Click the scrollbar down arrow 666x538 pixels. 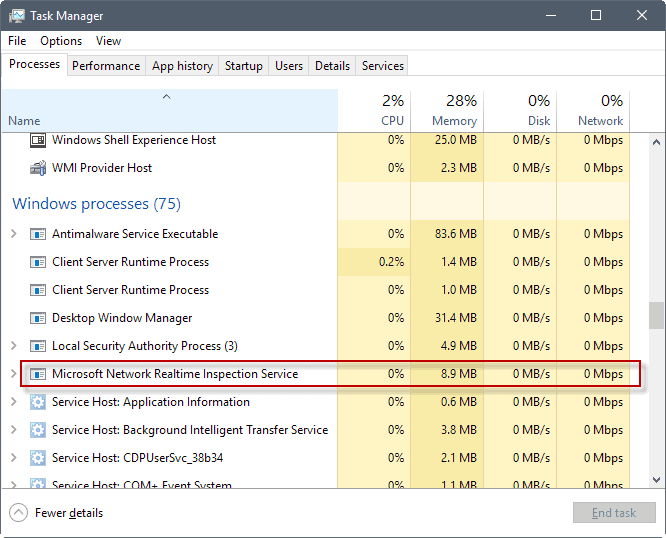[656, 480]
